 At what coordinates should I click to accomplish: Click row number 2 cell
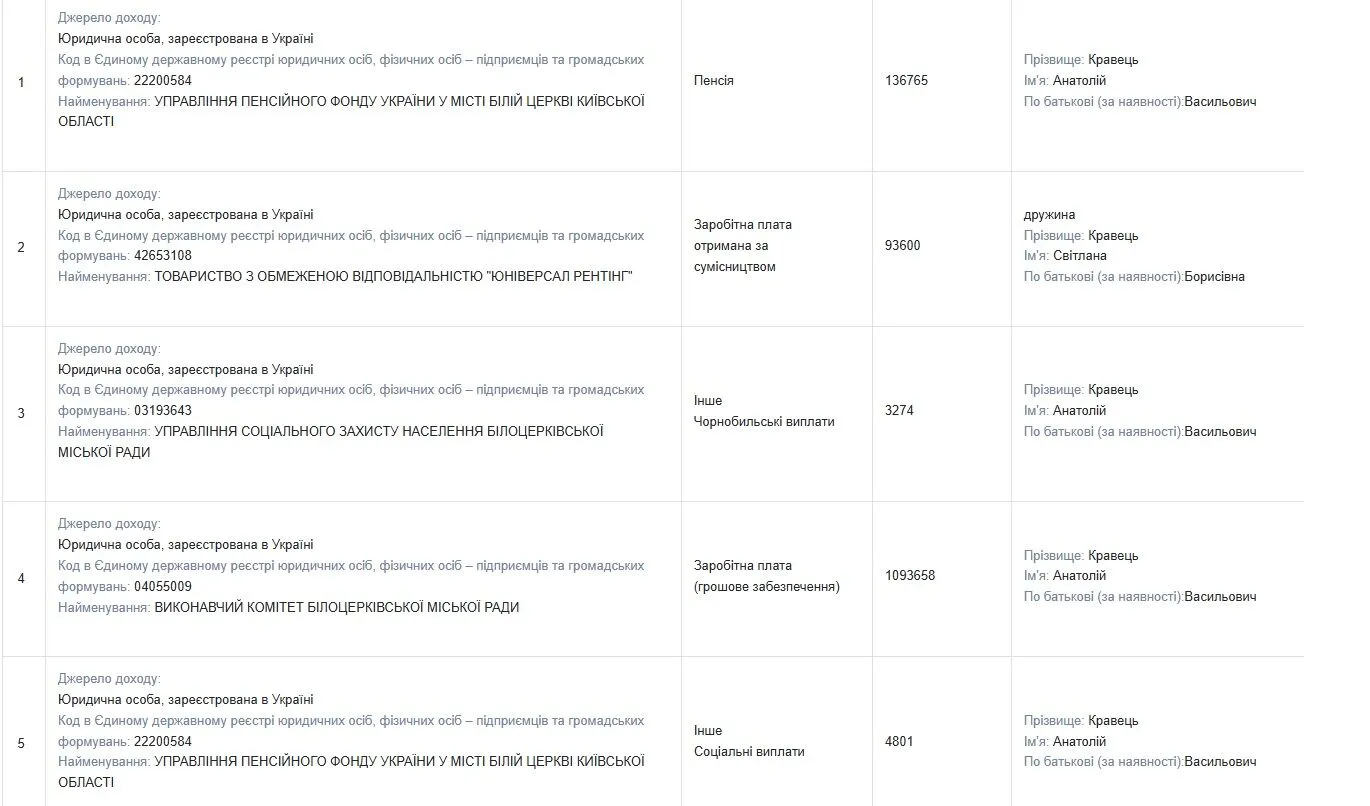pos(22,246)
